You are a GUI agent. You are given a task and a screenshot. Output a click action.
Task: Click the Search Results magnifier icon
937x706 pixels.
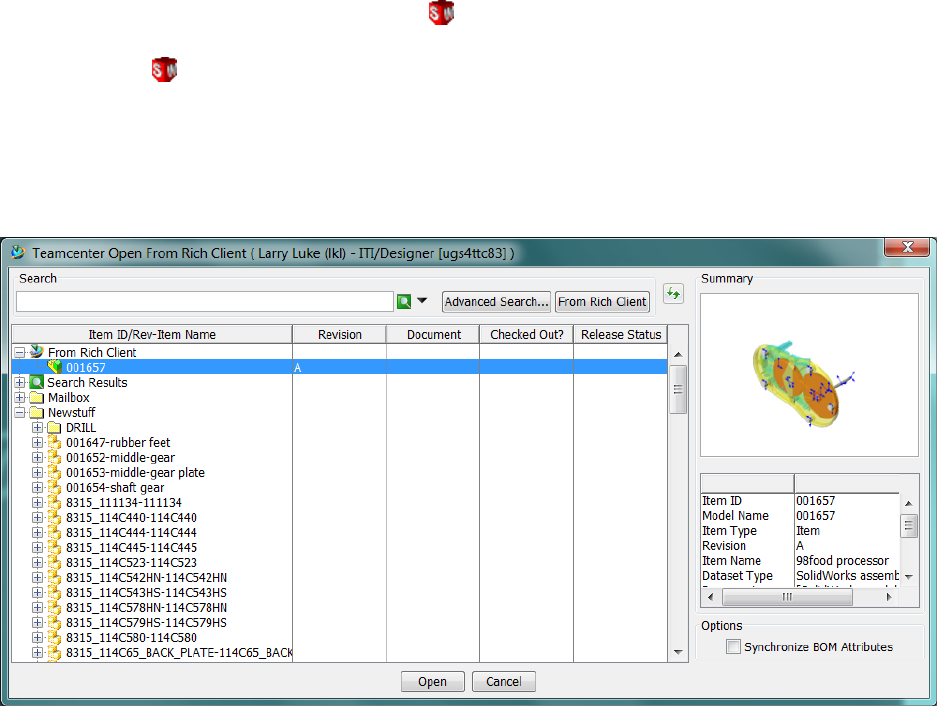point(37,382)
